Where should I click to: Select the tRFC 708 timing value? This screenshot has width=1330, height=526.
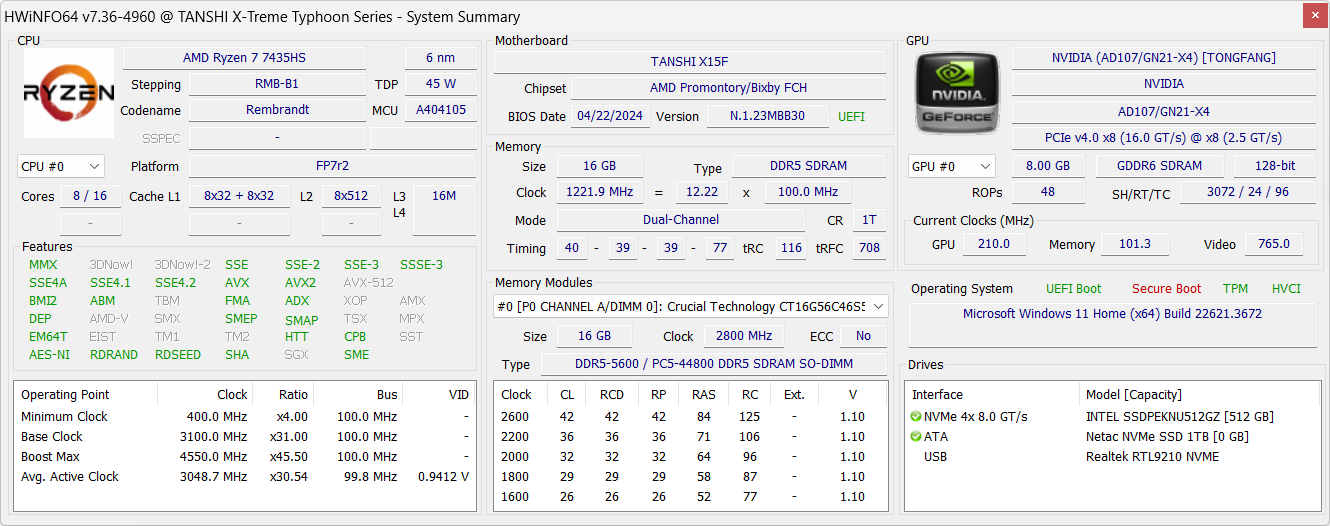click(x=869, y=248)
